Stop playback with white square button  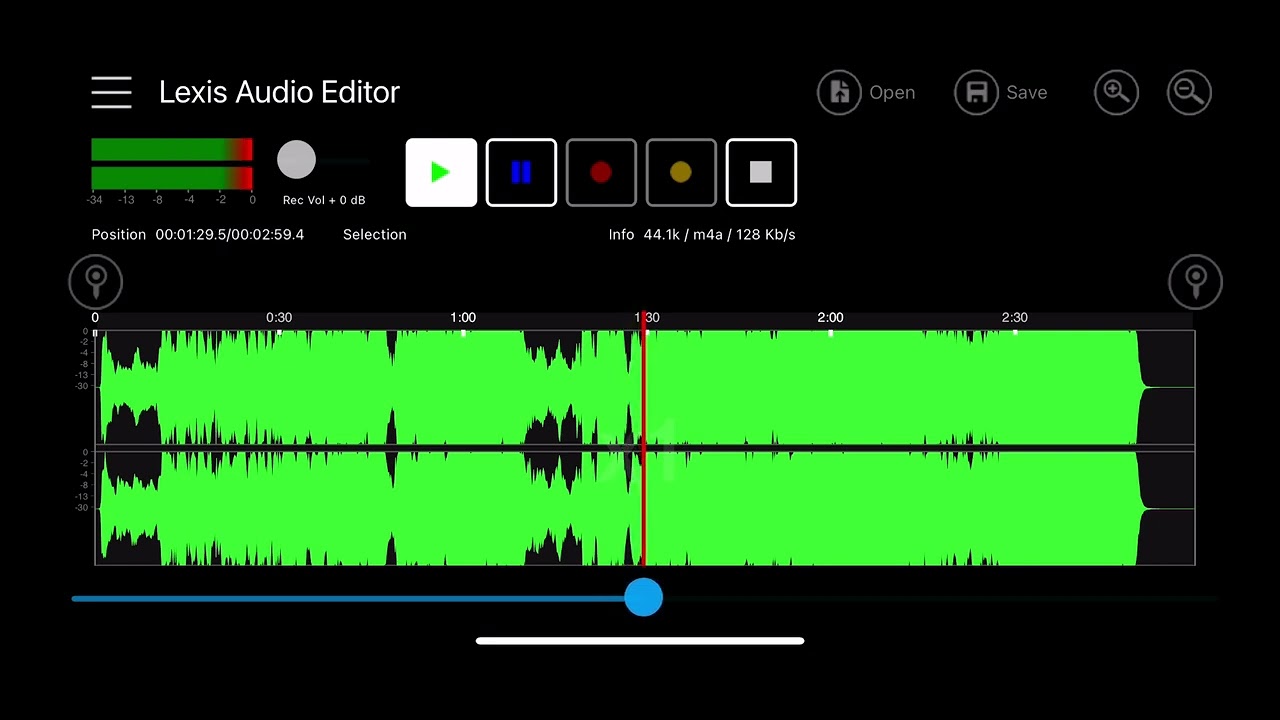(761, 173)
